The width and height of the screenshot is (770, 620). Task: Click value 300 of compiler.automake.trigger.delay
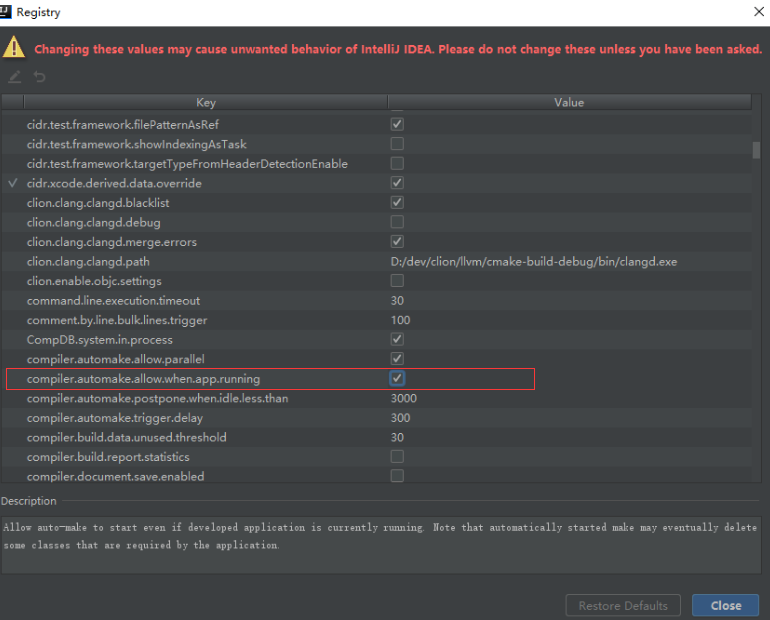400,418
